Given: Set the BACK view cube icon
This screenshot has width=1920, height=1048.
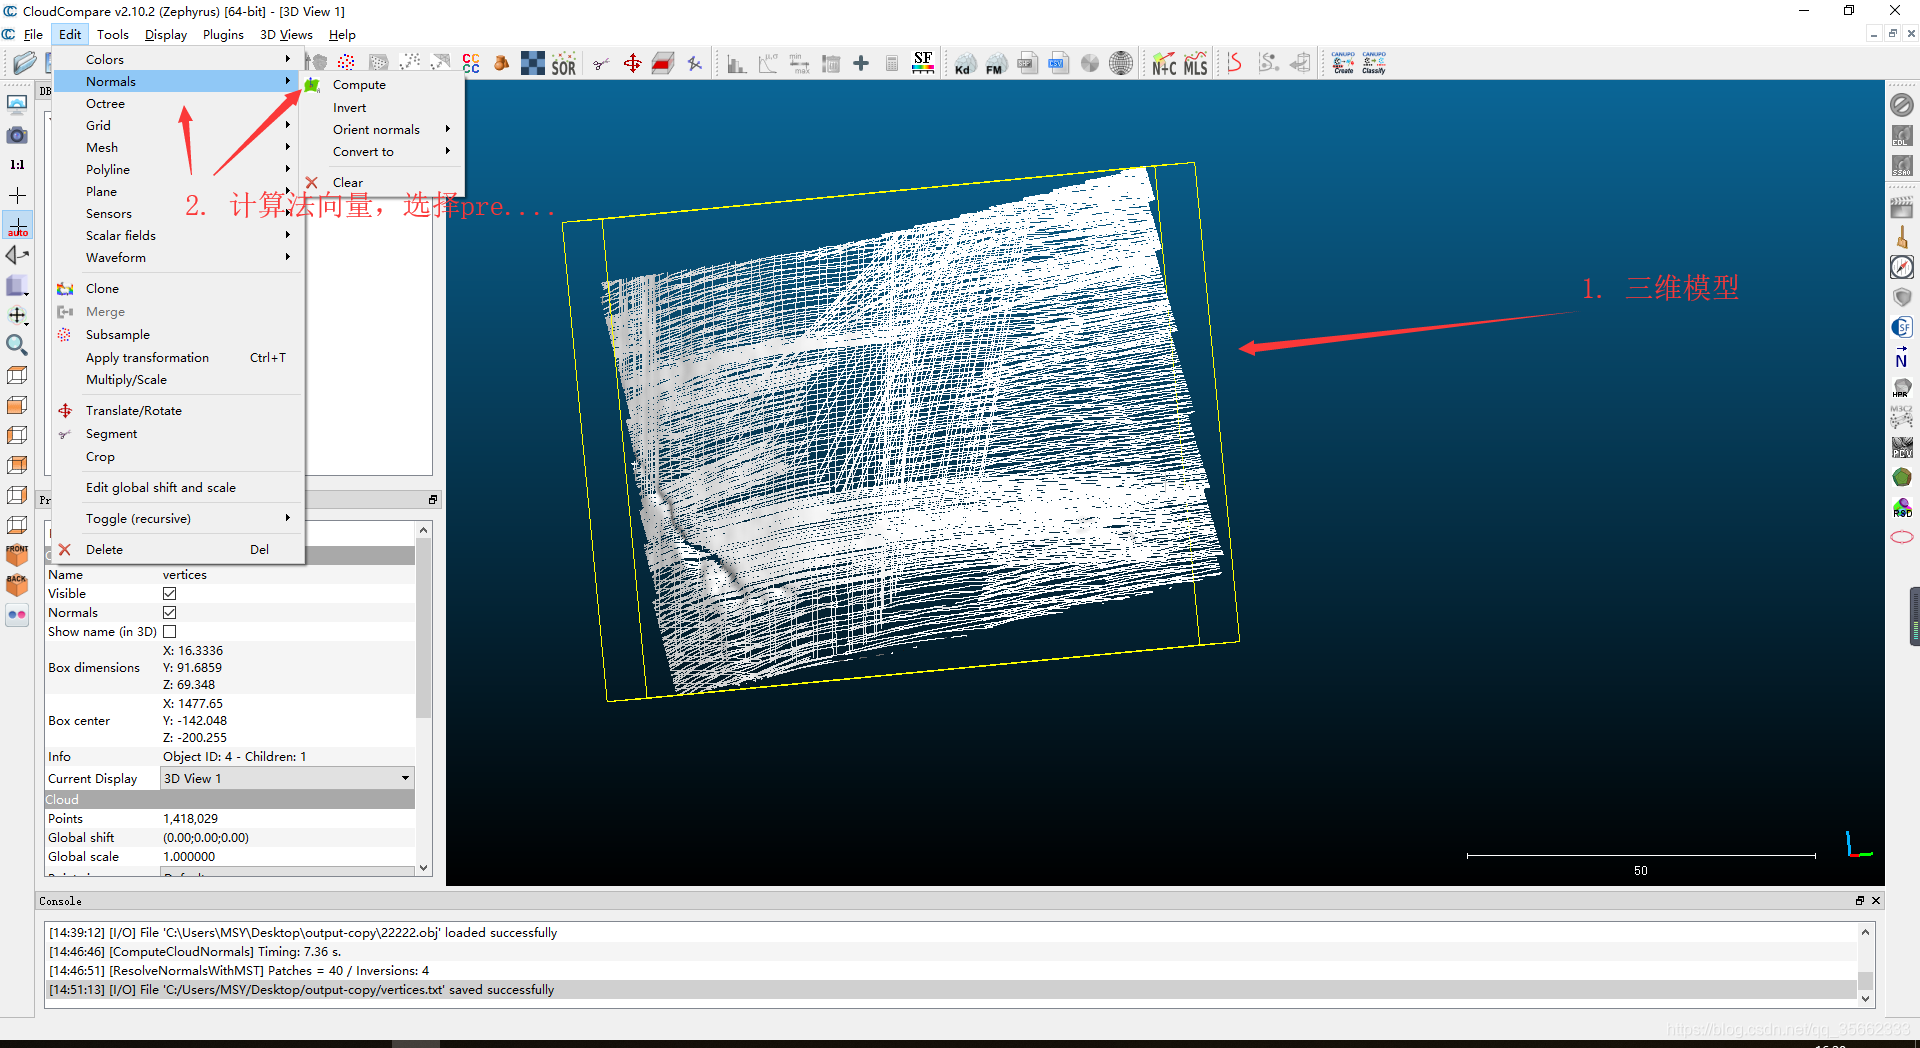Looking at the screenshot, I should point(17,585).
